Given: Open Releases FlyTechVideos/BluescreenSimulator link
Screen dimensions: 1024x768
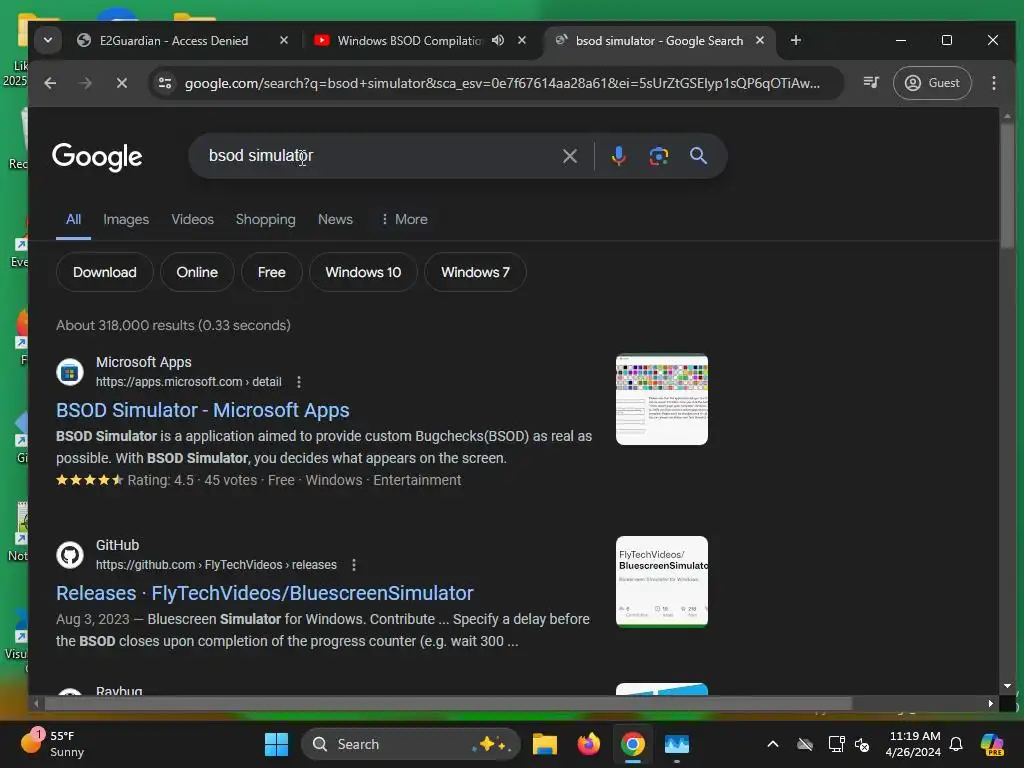Looking at the screenshot, I should (264, 593).
